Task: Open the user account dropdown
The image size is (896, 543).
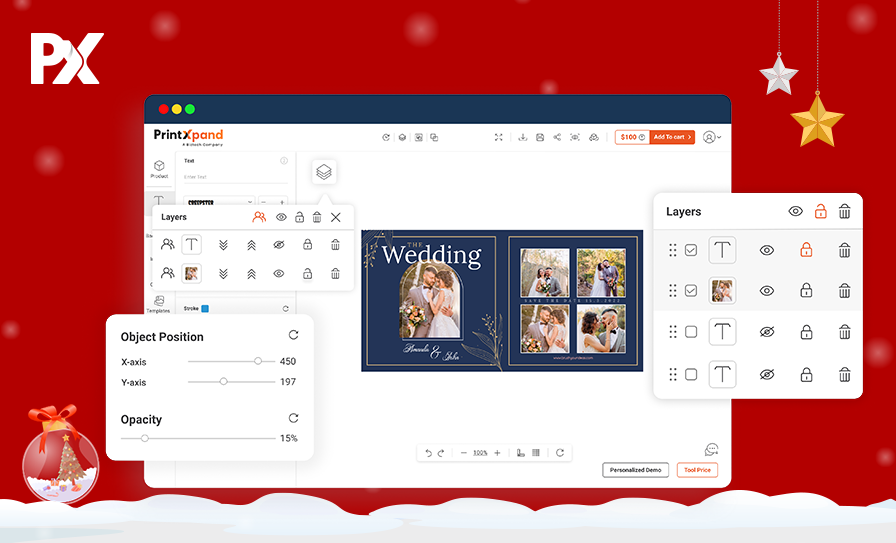Action: [712, 137]
